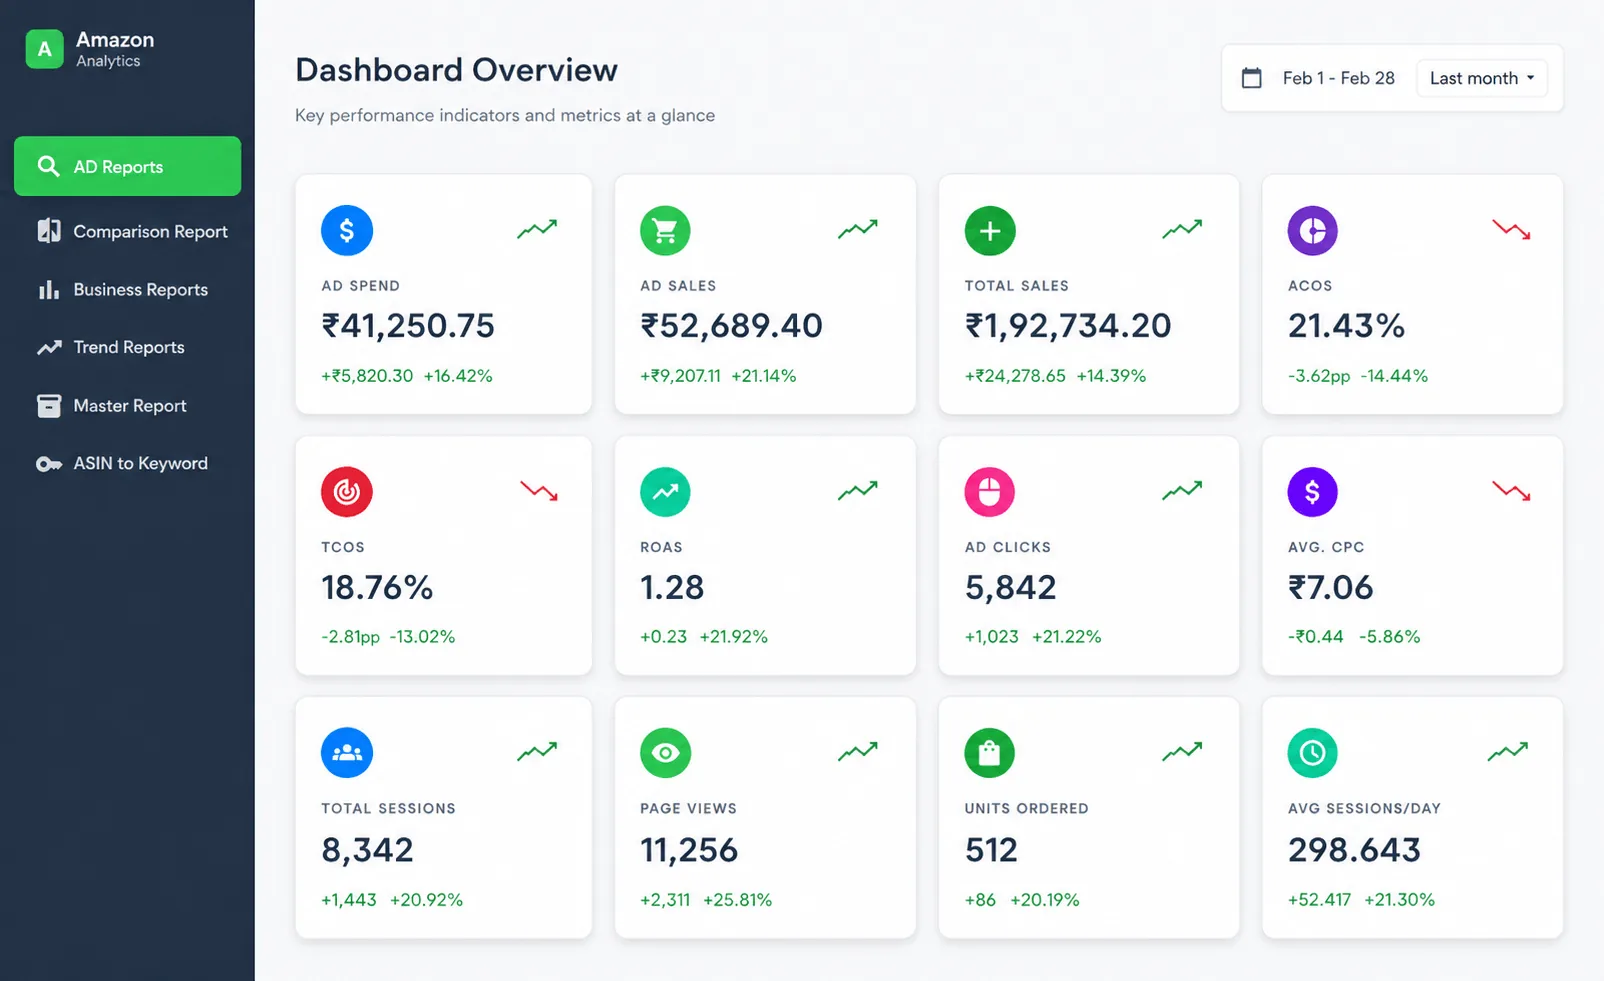Click the Avg Sessions/Day clock icon

click(1313, 753)
